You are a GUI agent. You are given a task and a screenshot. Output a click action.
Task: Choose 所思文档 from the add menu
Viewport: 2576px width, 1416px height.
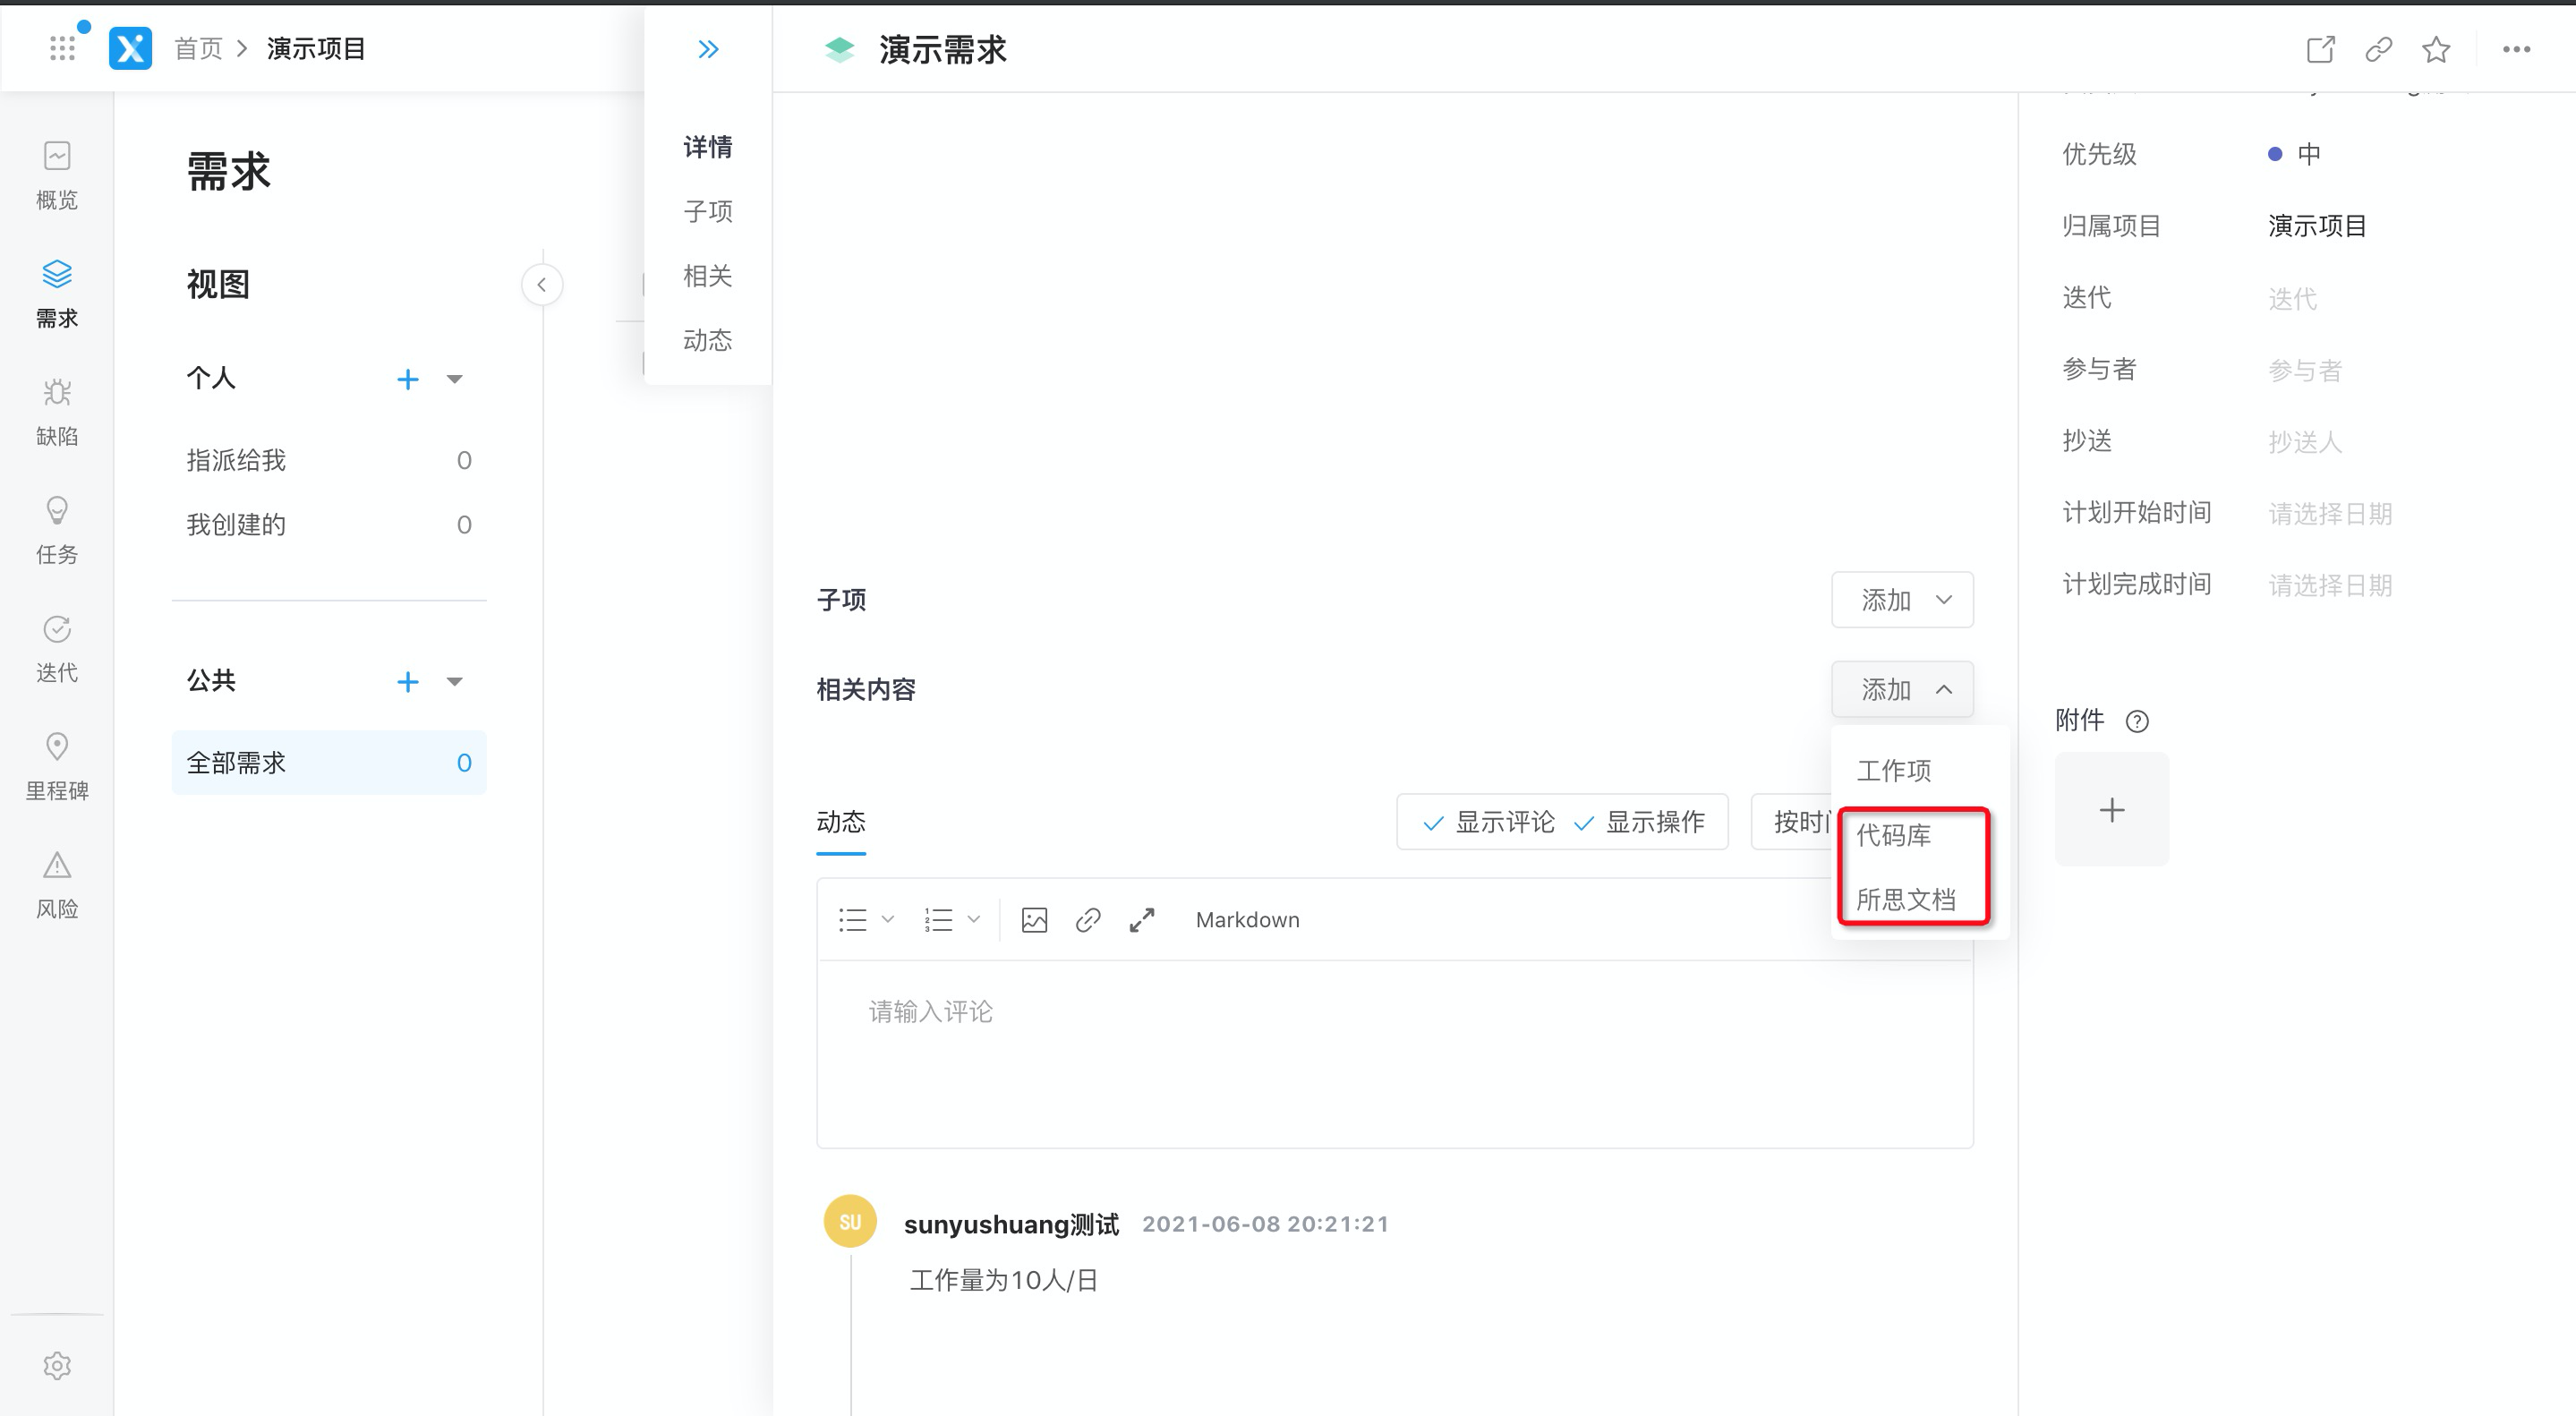pos(1906,900)
